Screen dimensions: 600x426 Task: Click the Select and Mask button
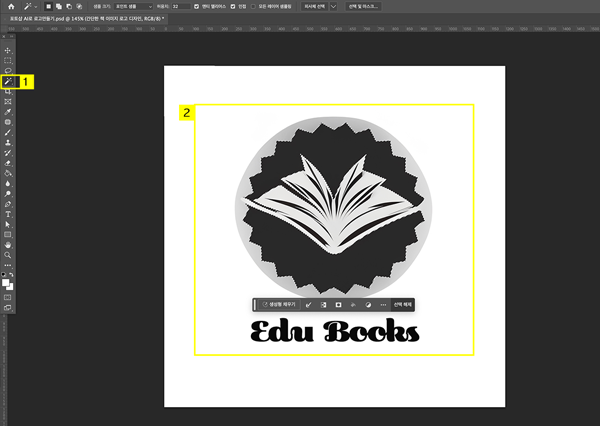point(363,7)
